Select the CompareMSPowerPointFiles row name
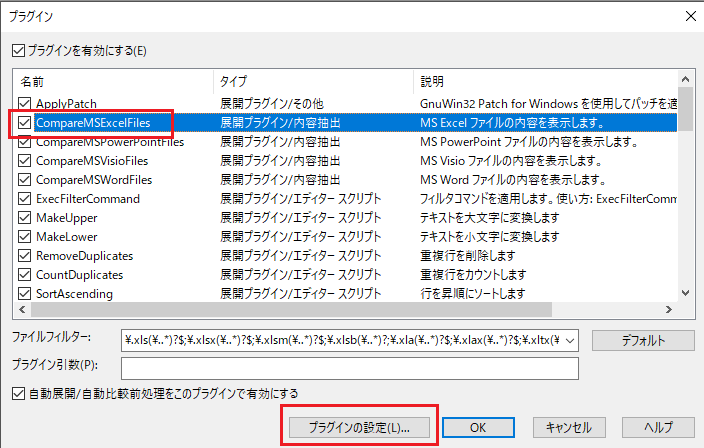The height and width of the screenshot is (448, 704). (x=110, y=142)
